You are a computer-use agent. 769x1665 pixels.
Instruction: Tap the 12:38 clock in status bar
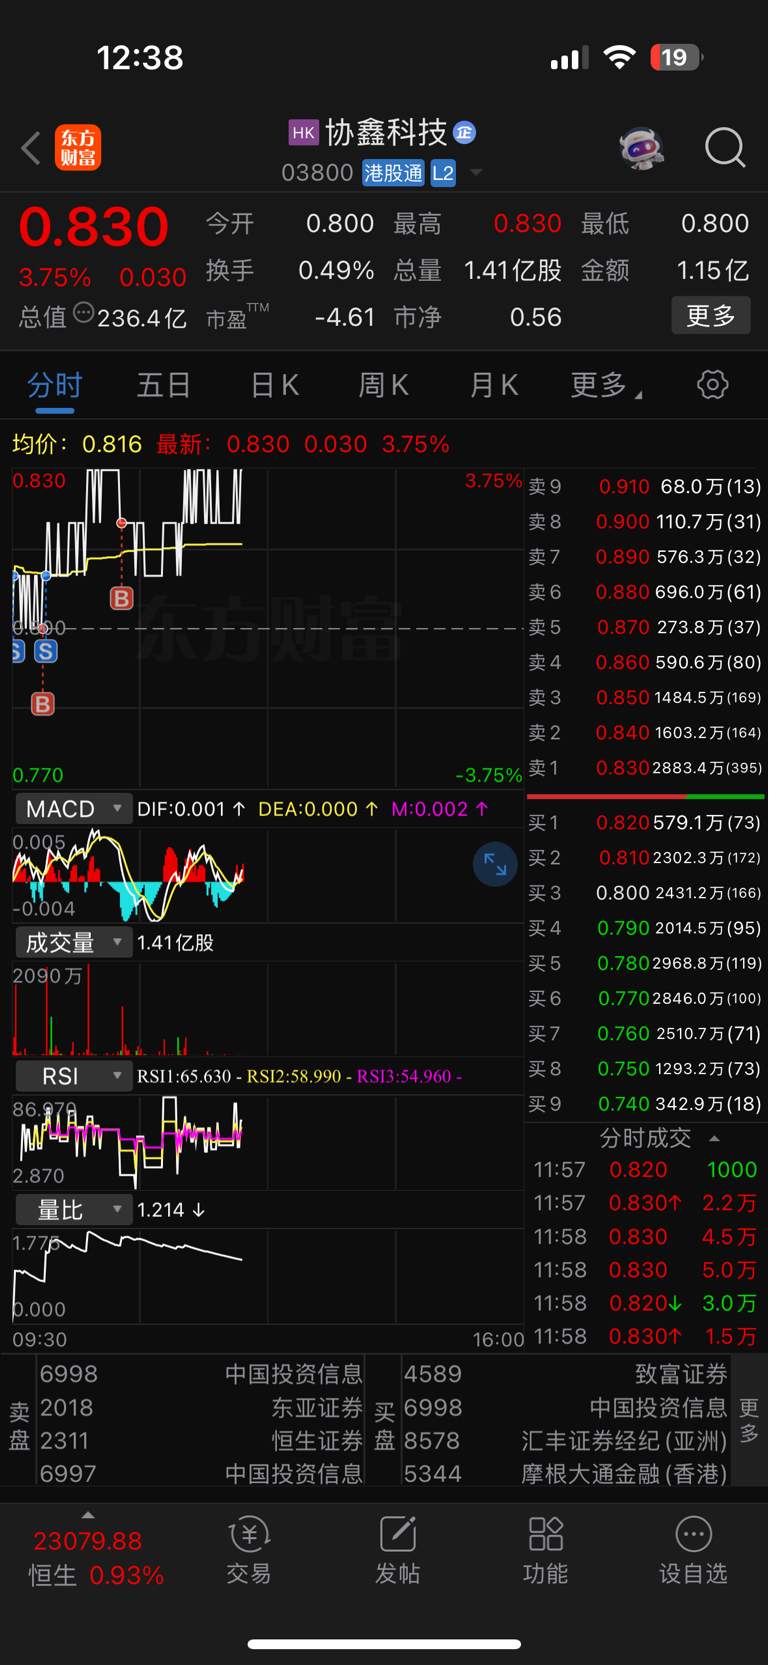click(140, 57)
